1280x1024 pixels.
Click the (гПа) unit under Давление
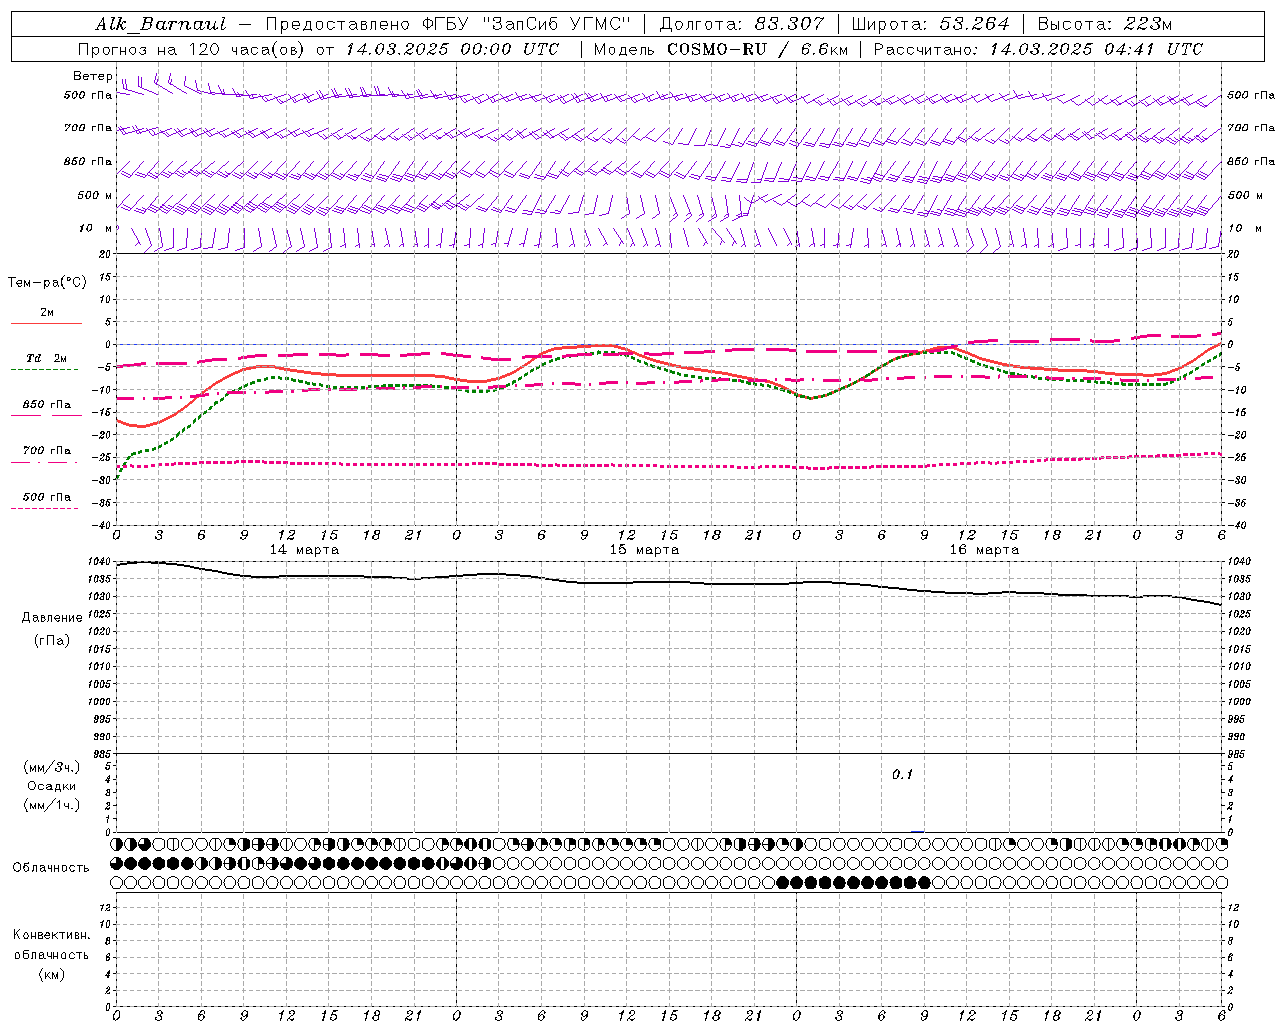52,640
